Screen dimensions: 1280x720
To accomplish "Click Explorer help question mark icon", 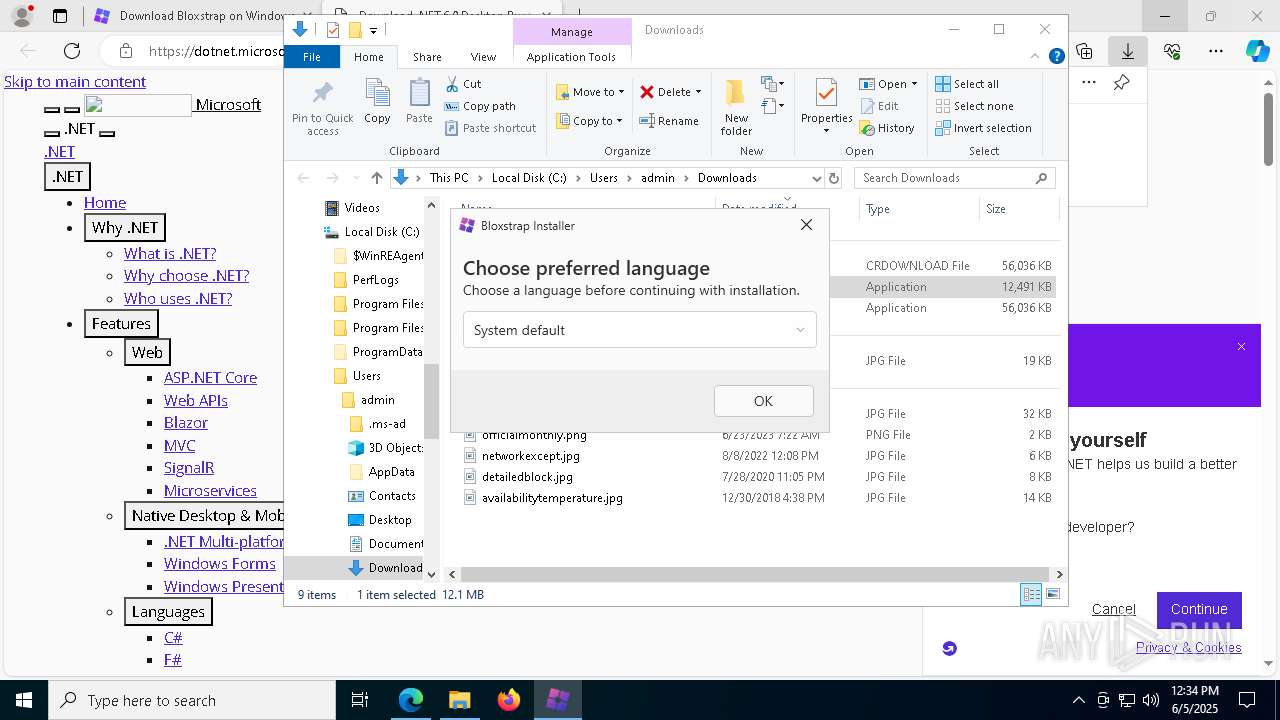I will [x=1056, y=57].
